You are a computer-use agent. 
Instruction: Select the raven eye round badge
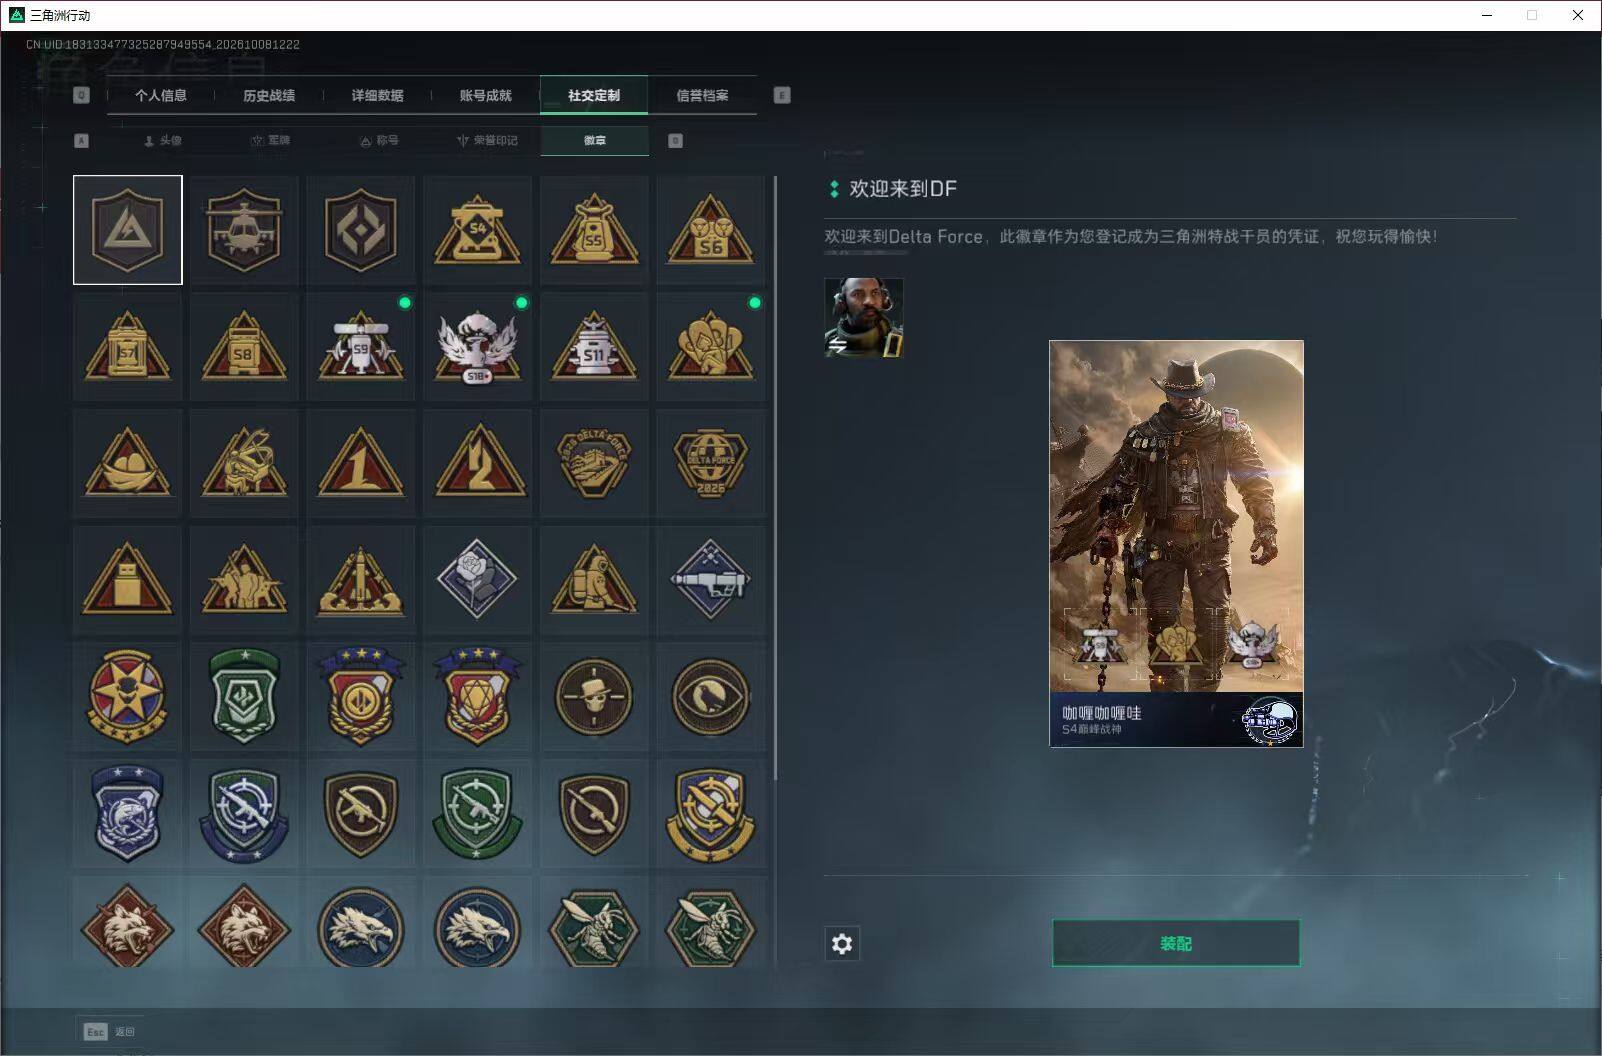(711, 696)
